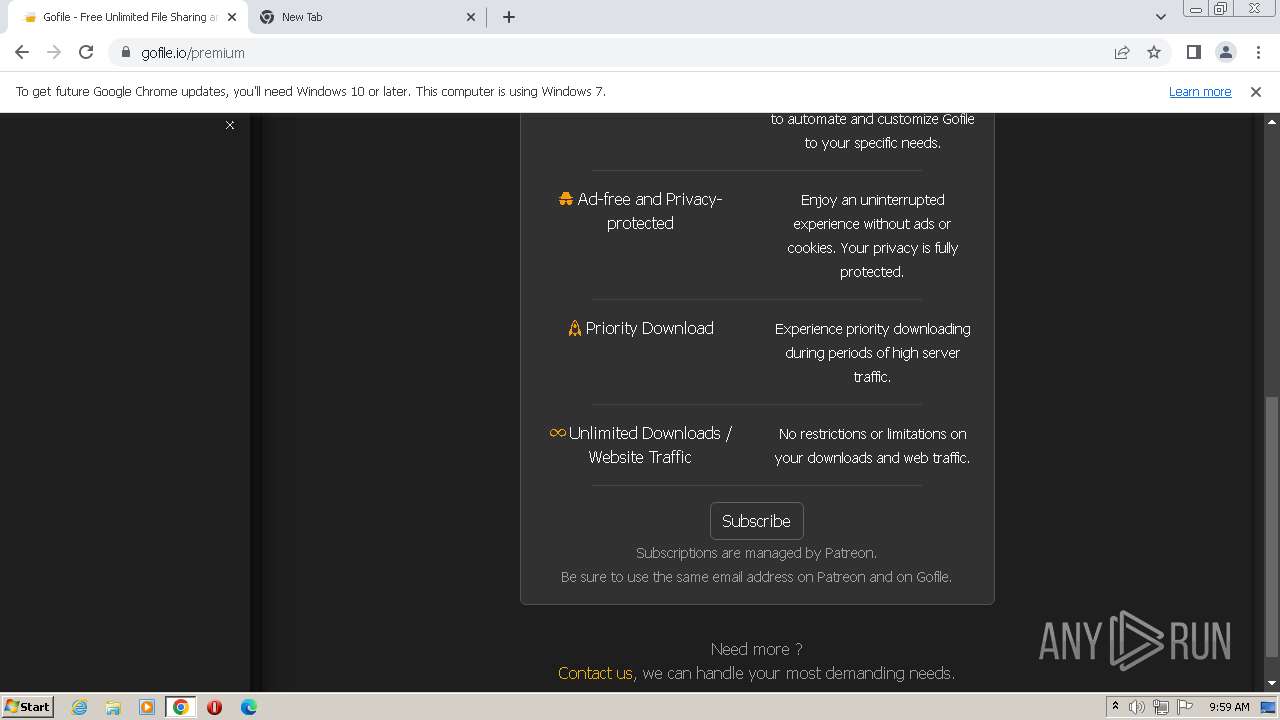Open Windows Media Player from the taskbar
The width and height of the screenshot is (1280, 720).
click(x=147, y=707)
